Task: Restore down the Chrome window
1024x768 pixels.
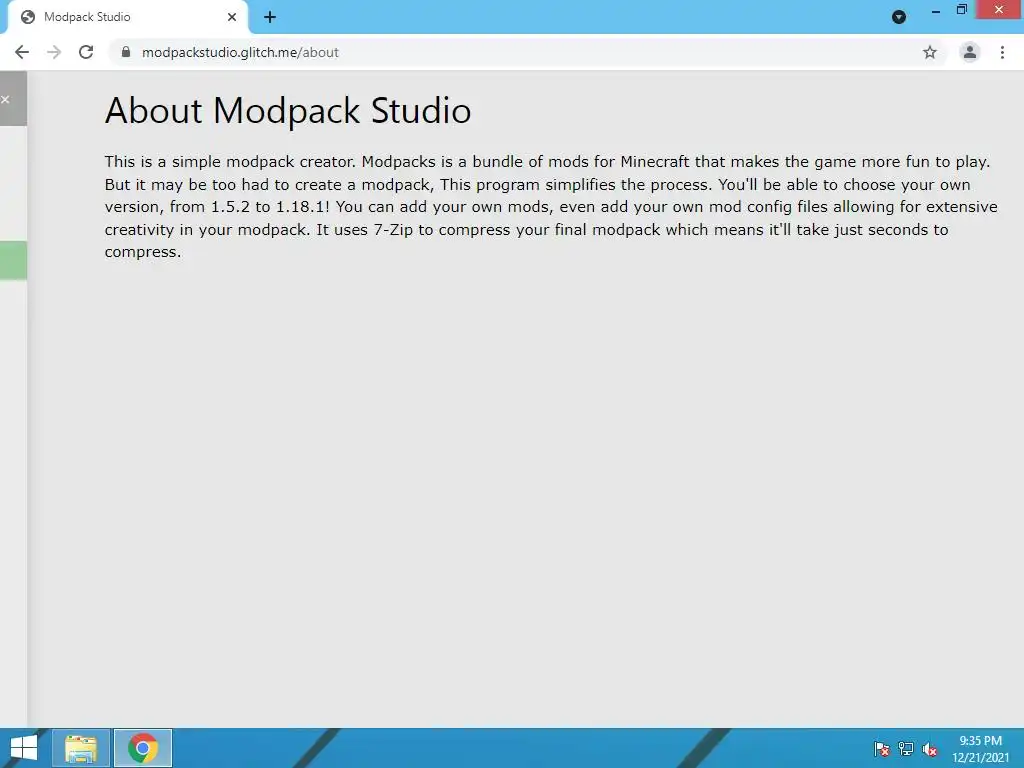Action: pyautogui.click(x=961, y=9)
